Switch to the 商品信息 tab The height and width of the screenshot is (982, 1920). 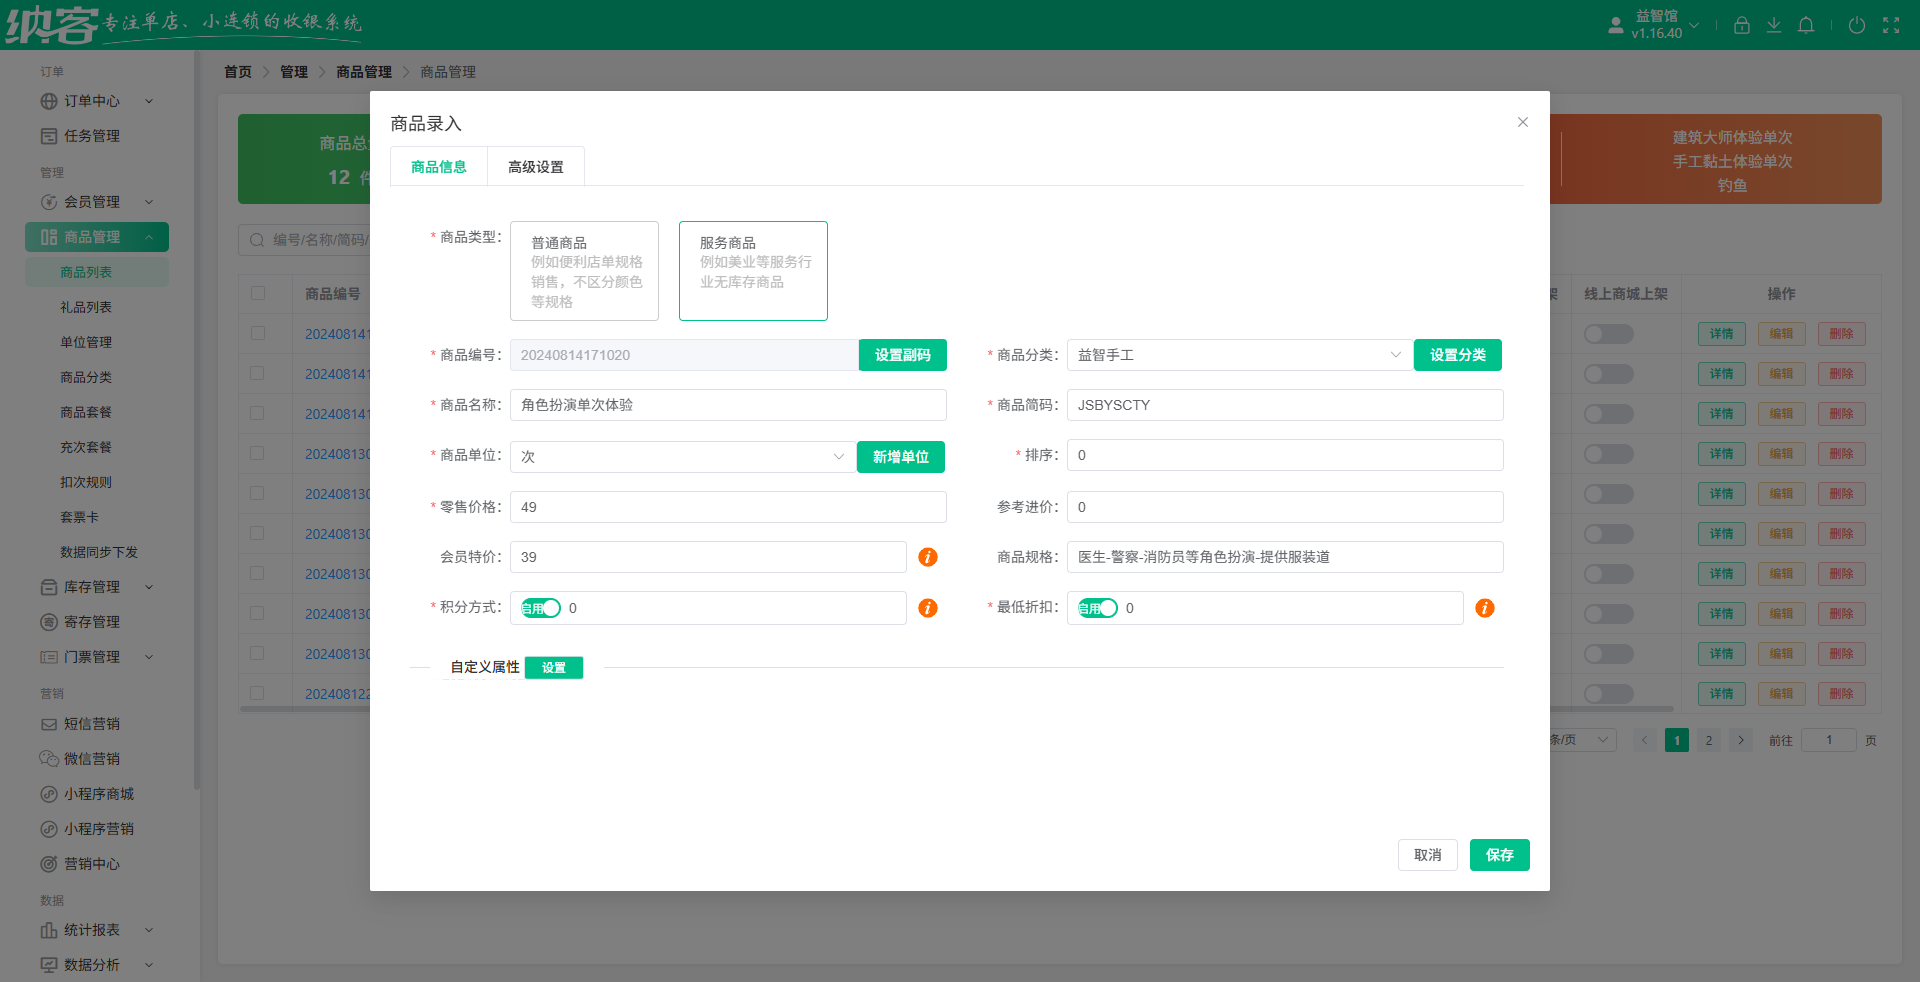(439, 167)
